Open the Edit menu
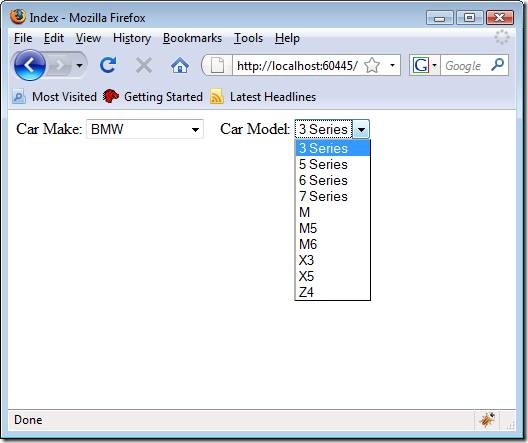 click(x=54, y=38)
